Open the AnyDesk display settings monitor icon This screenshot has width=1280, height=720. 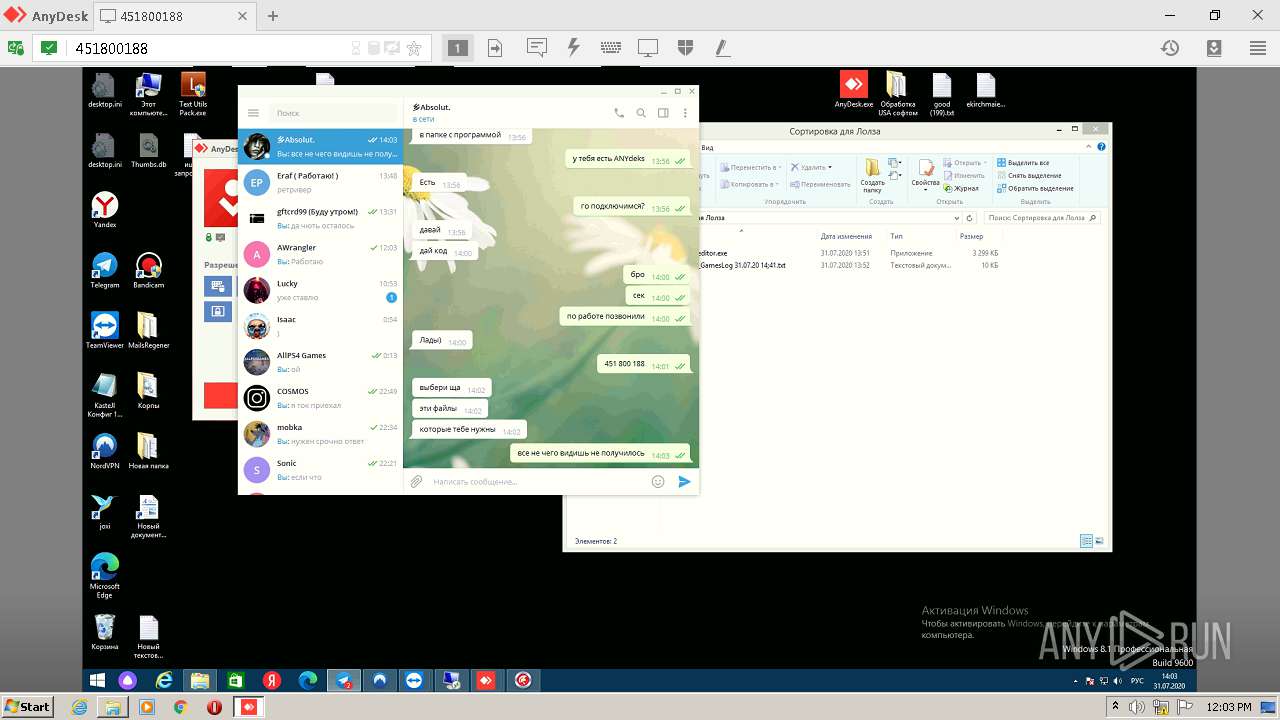pyautogui.click(x=648, y=48)
